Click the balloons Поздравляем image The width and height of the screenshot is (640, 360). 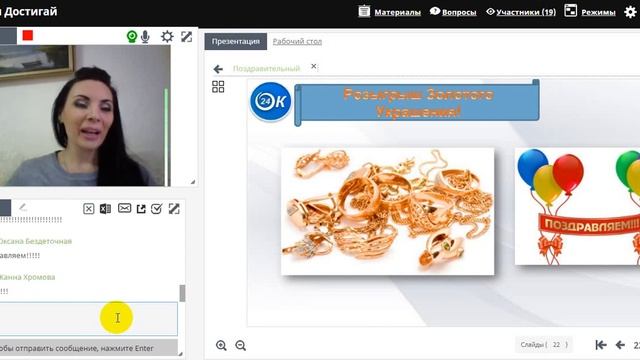tap(577, 207)
